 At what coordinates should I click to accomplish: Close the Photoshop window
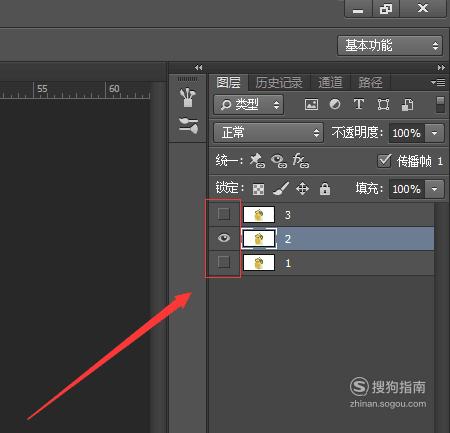click(423, 8)
